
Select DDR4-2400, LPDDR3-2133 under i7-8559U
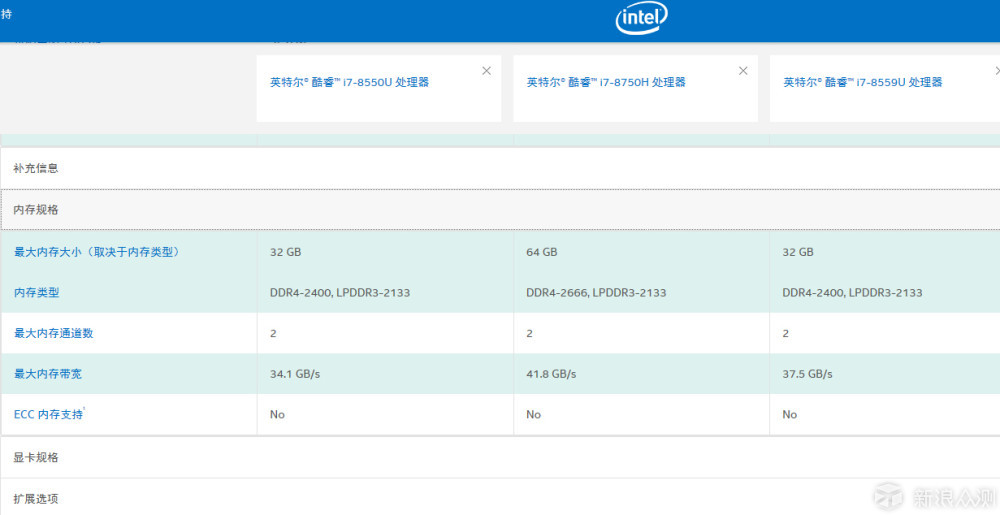tap(853, 293)
